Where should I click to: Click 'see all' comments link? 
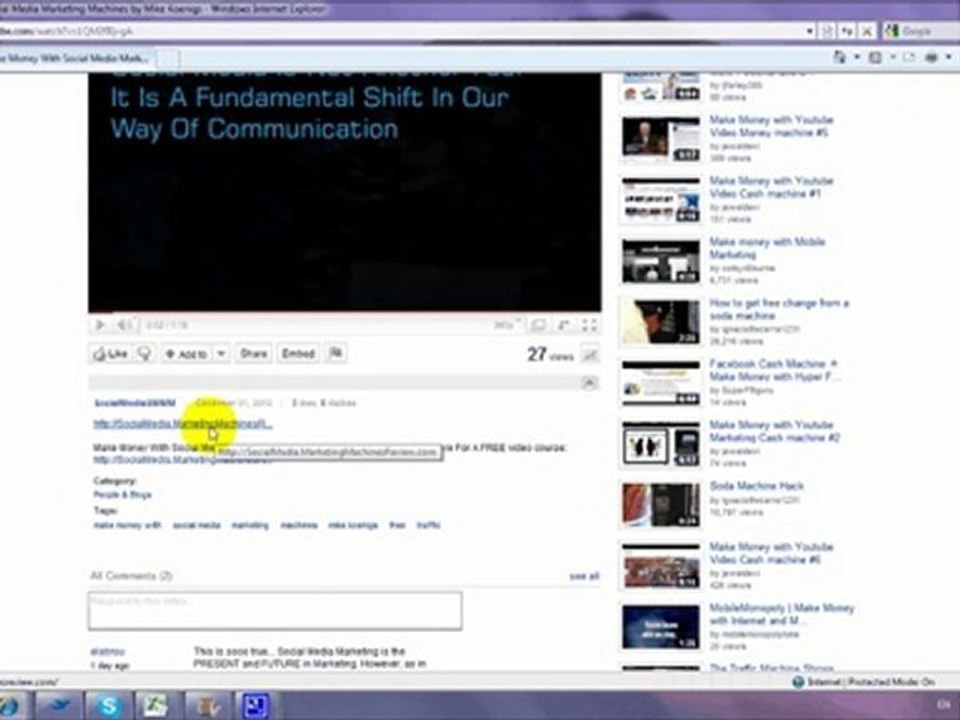point(584,576)
